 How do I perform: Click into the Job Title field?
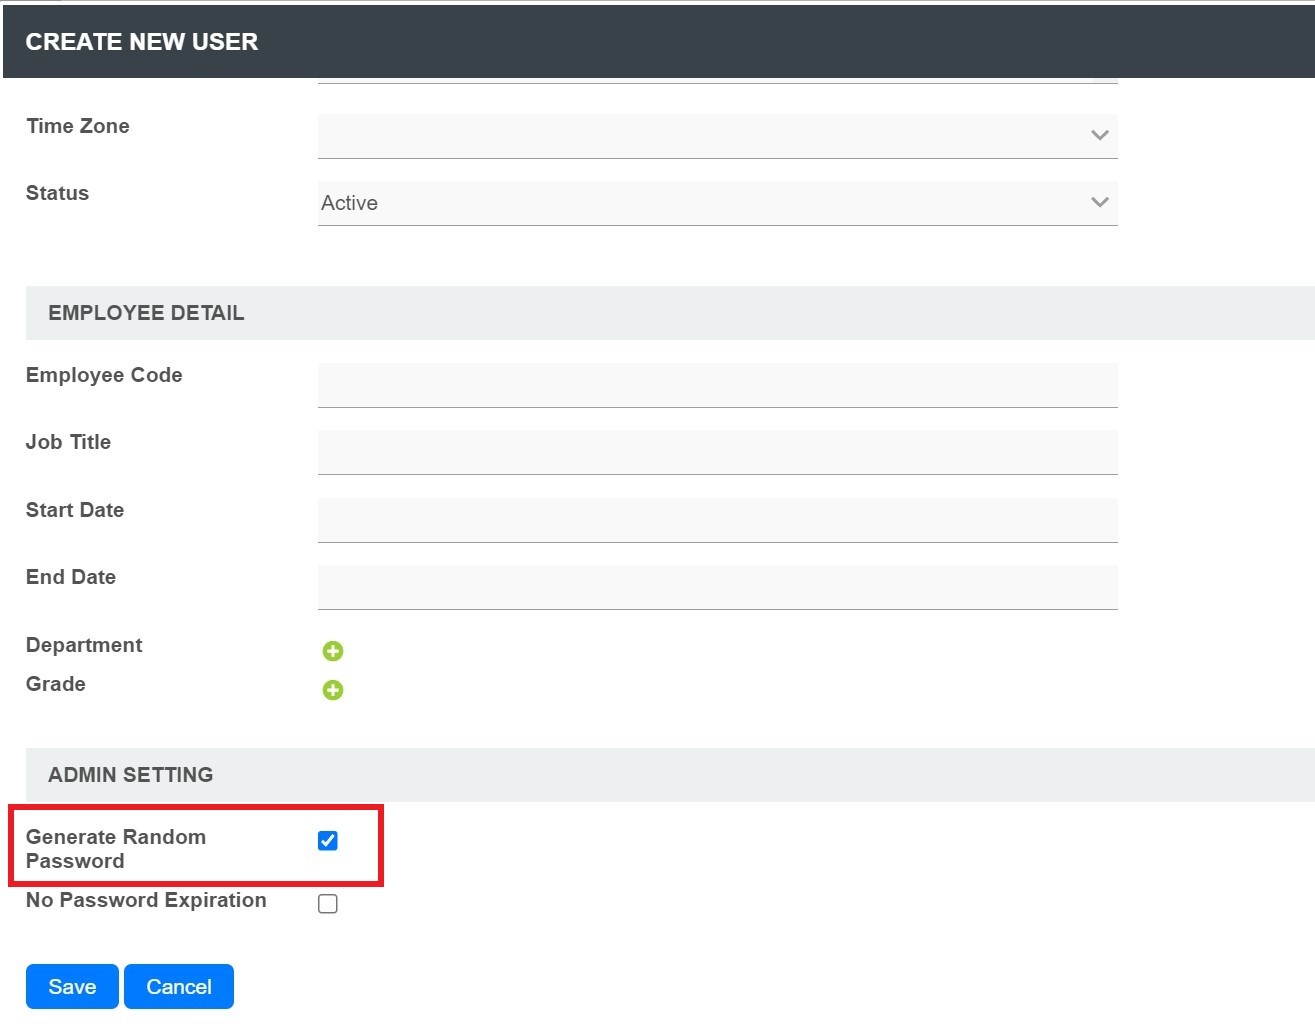pyautogui.click(x=717, y=452)
